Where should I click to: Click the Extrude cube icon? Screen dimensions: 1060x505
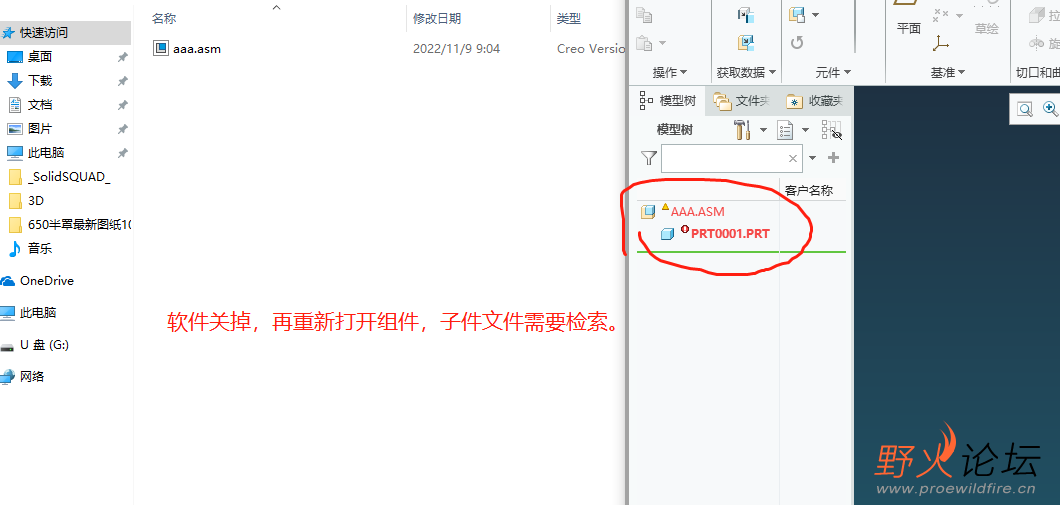pos(1036,15)
